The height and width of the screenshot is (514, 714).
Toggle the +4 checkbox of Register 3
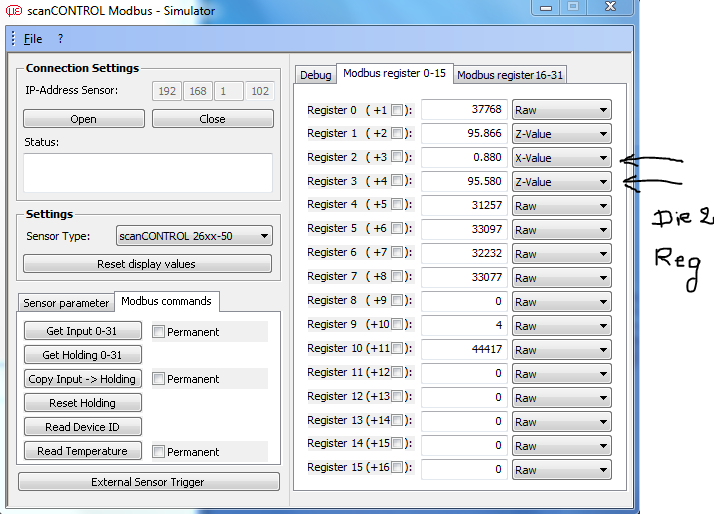(397, 180)
